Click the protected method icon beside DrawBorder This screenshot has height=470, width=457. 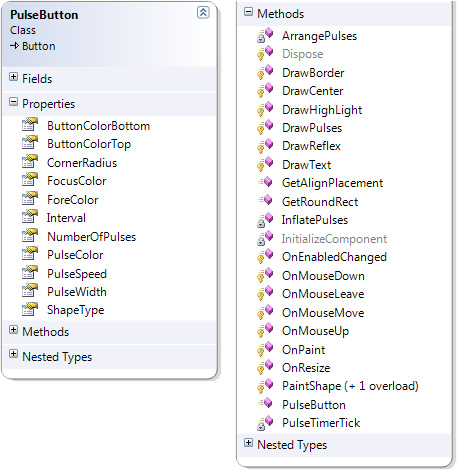click(265, 72)
